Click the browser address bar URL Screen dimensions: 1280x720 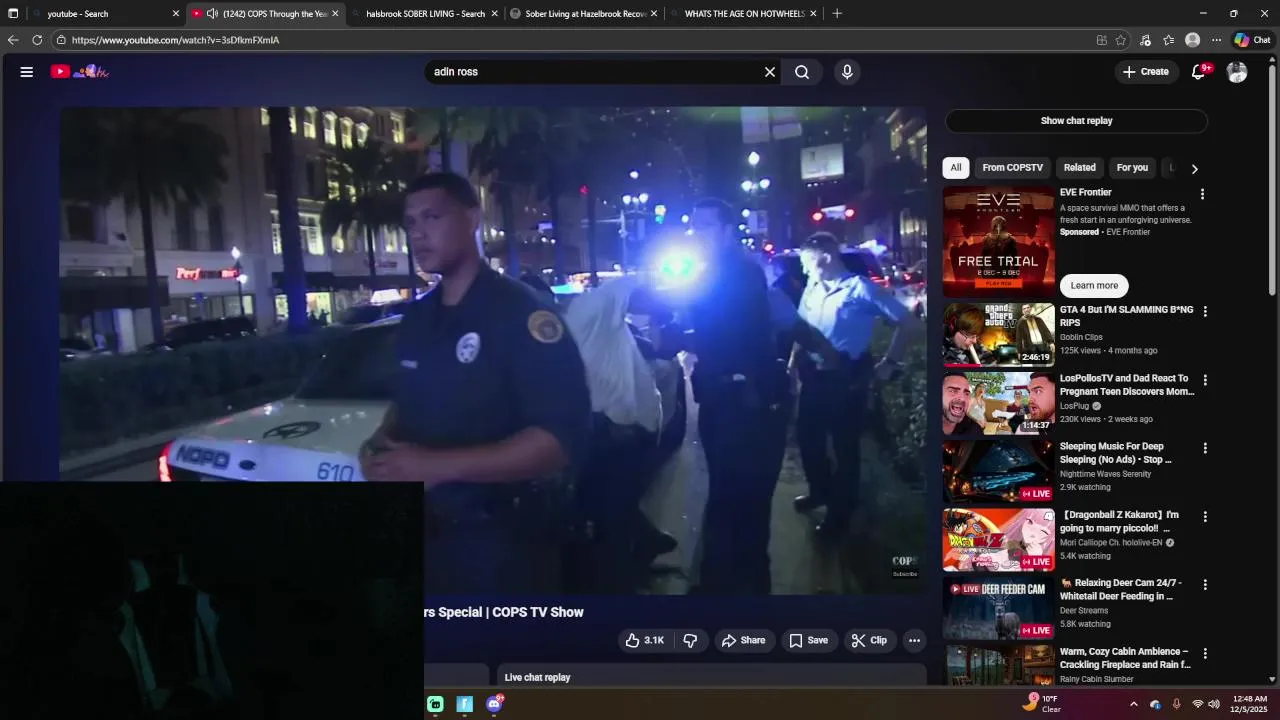[175, 40]
